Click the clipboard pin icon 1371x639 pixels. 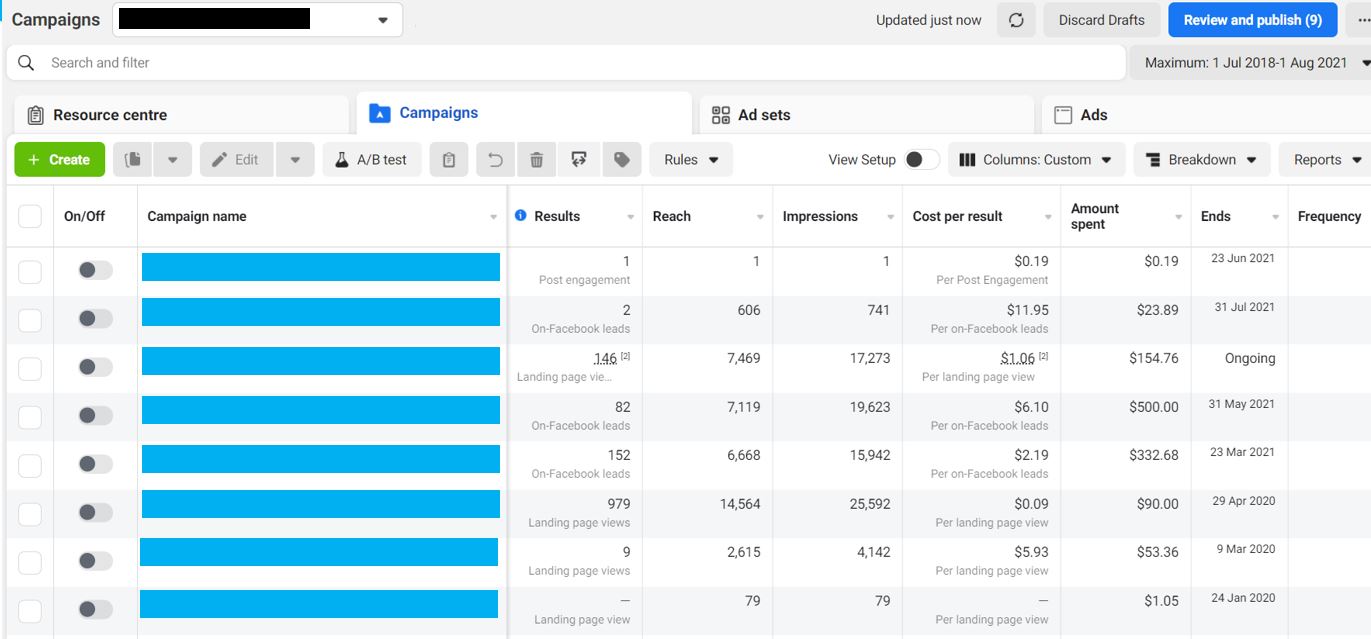tap(448, 158)
